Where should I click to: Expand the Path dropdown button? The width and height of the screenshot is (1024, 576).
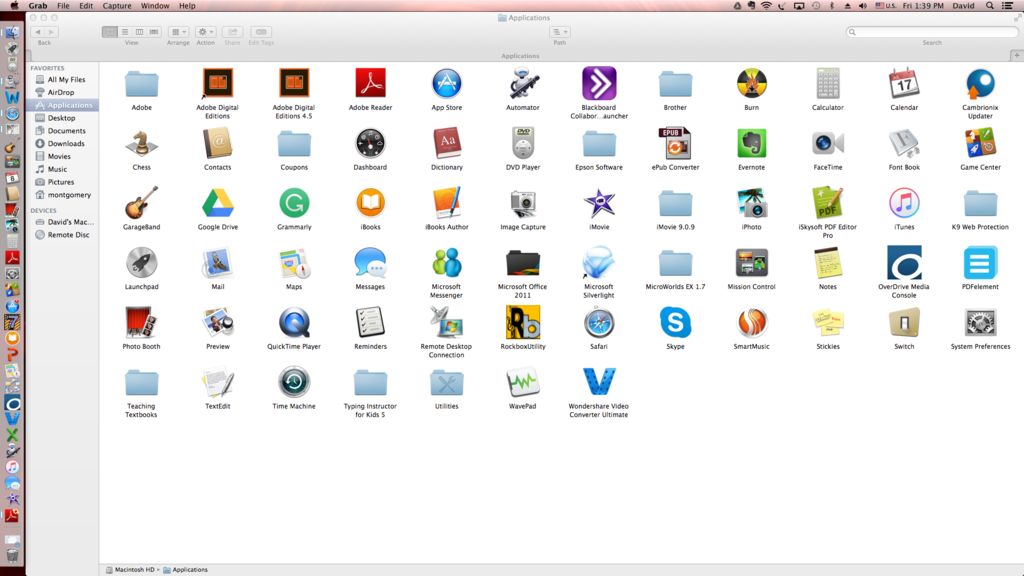[x=559, y=32]
